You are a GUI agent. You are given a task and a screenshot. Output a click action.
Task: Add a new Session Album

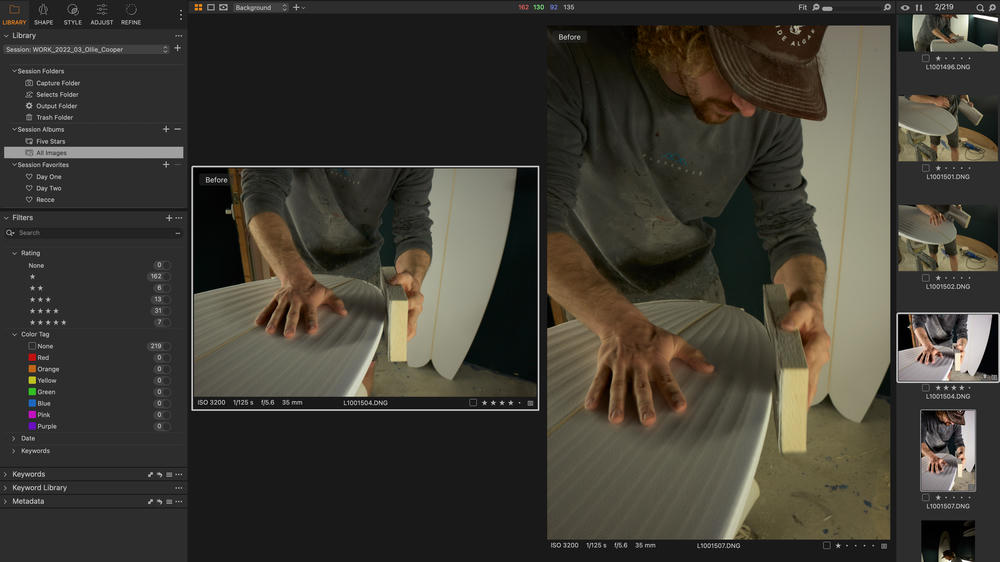pos(166,129)
